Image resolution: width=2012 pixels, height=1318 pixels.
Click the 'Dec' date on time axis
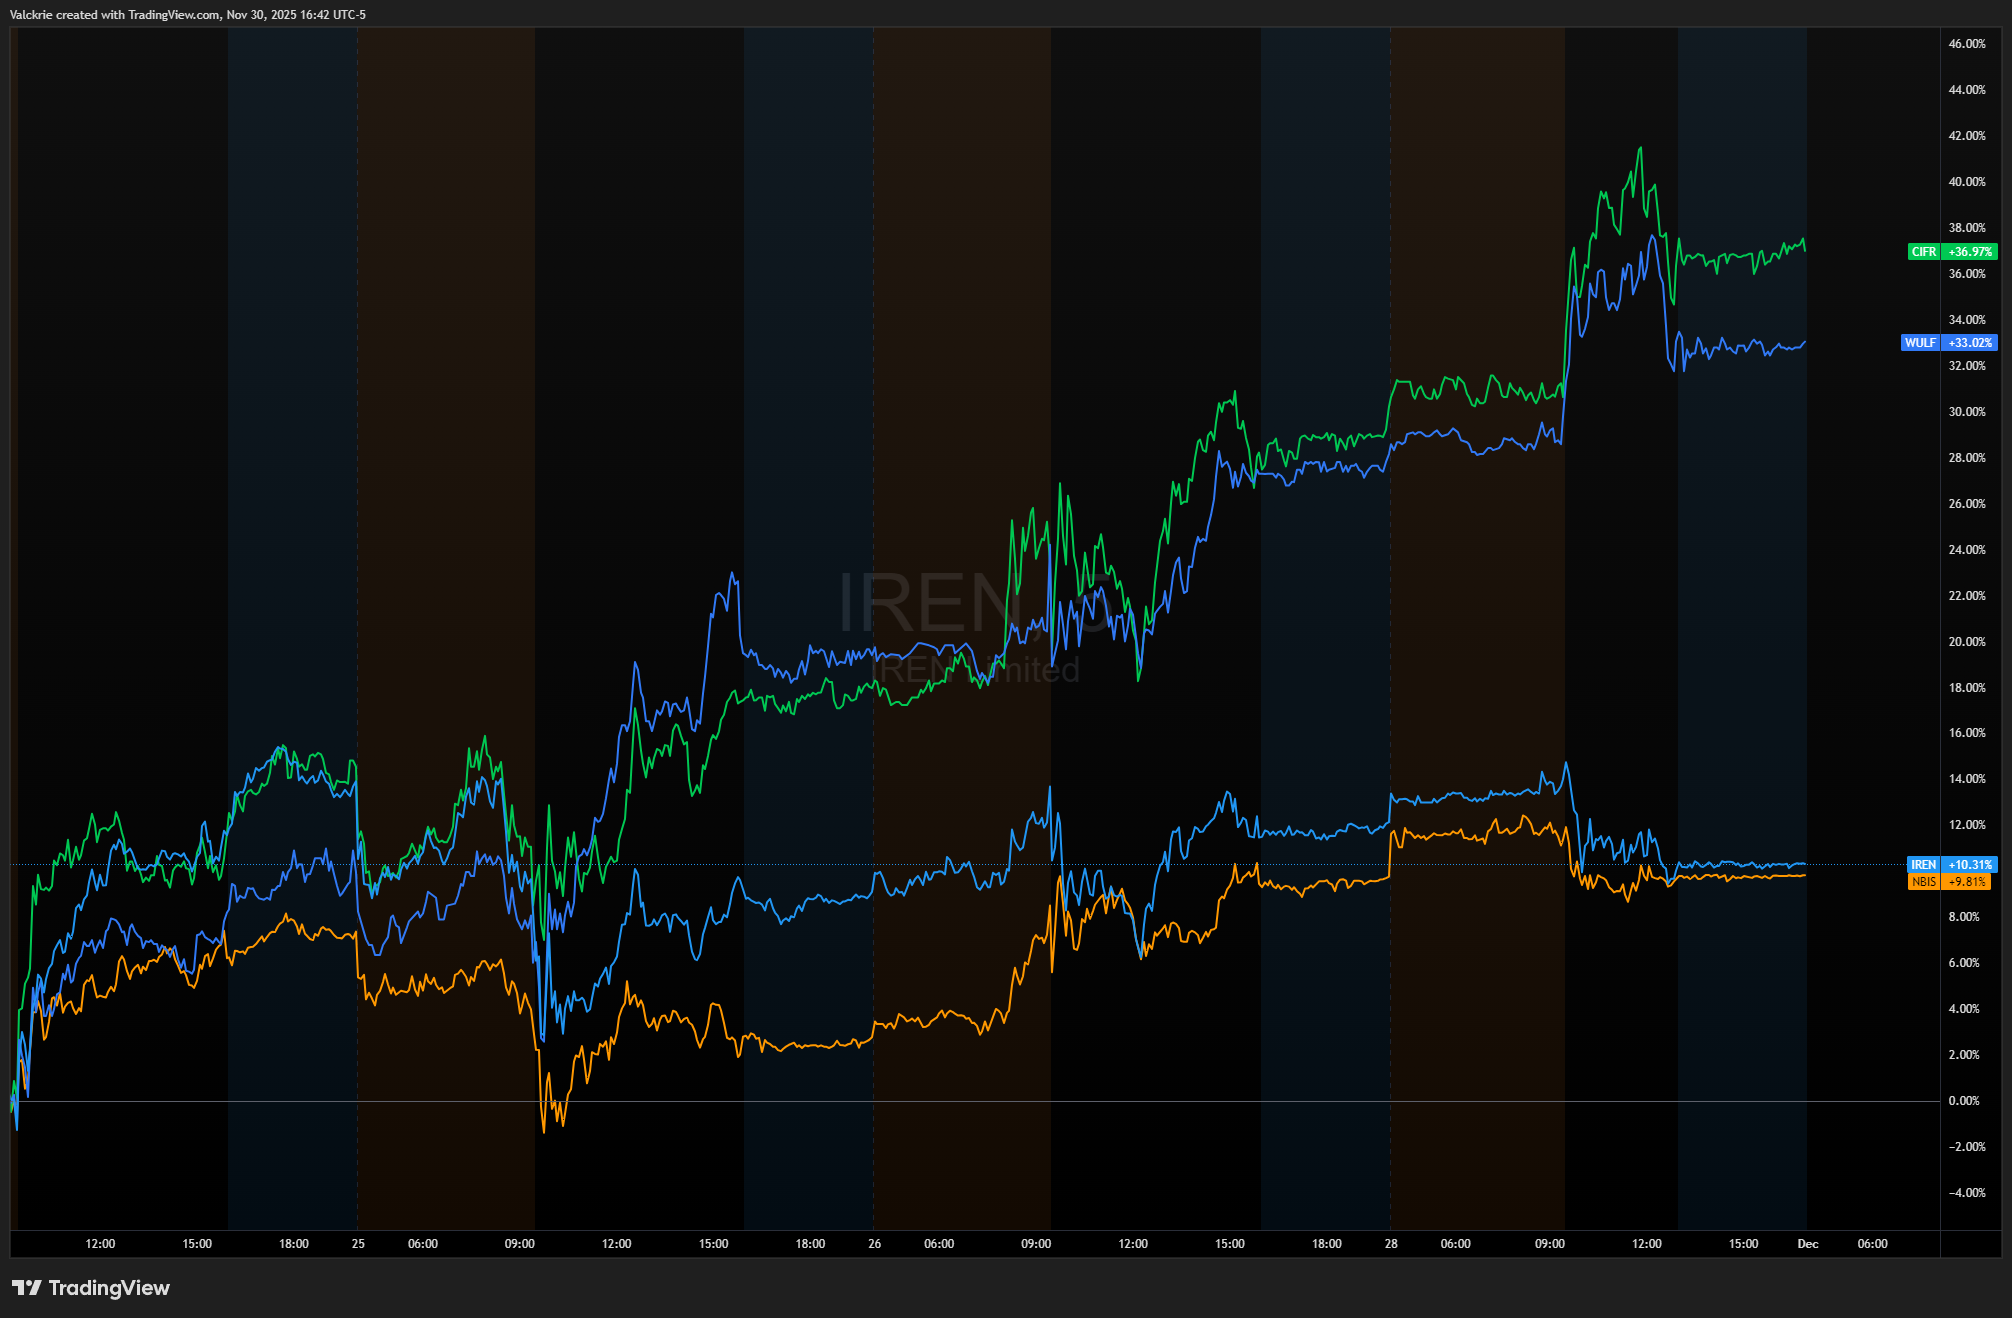click(1808, 1244)
